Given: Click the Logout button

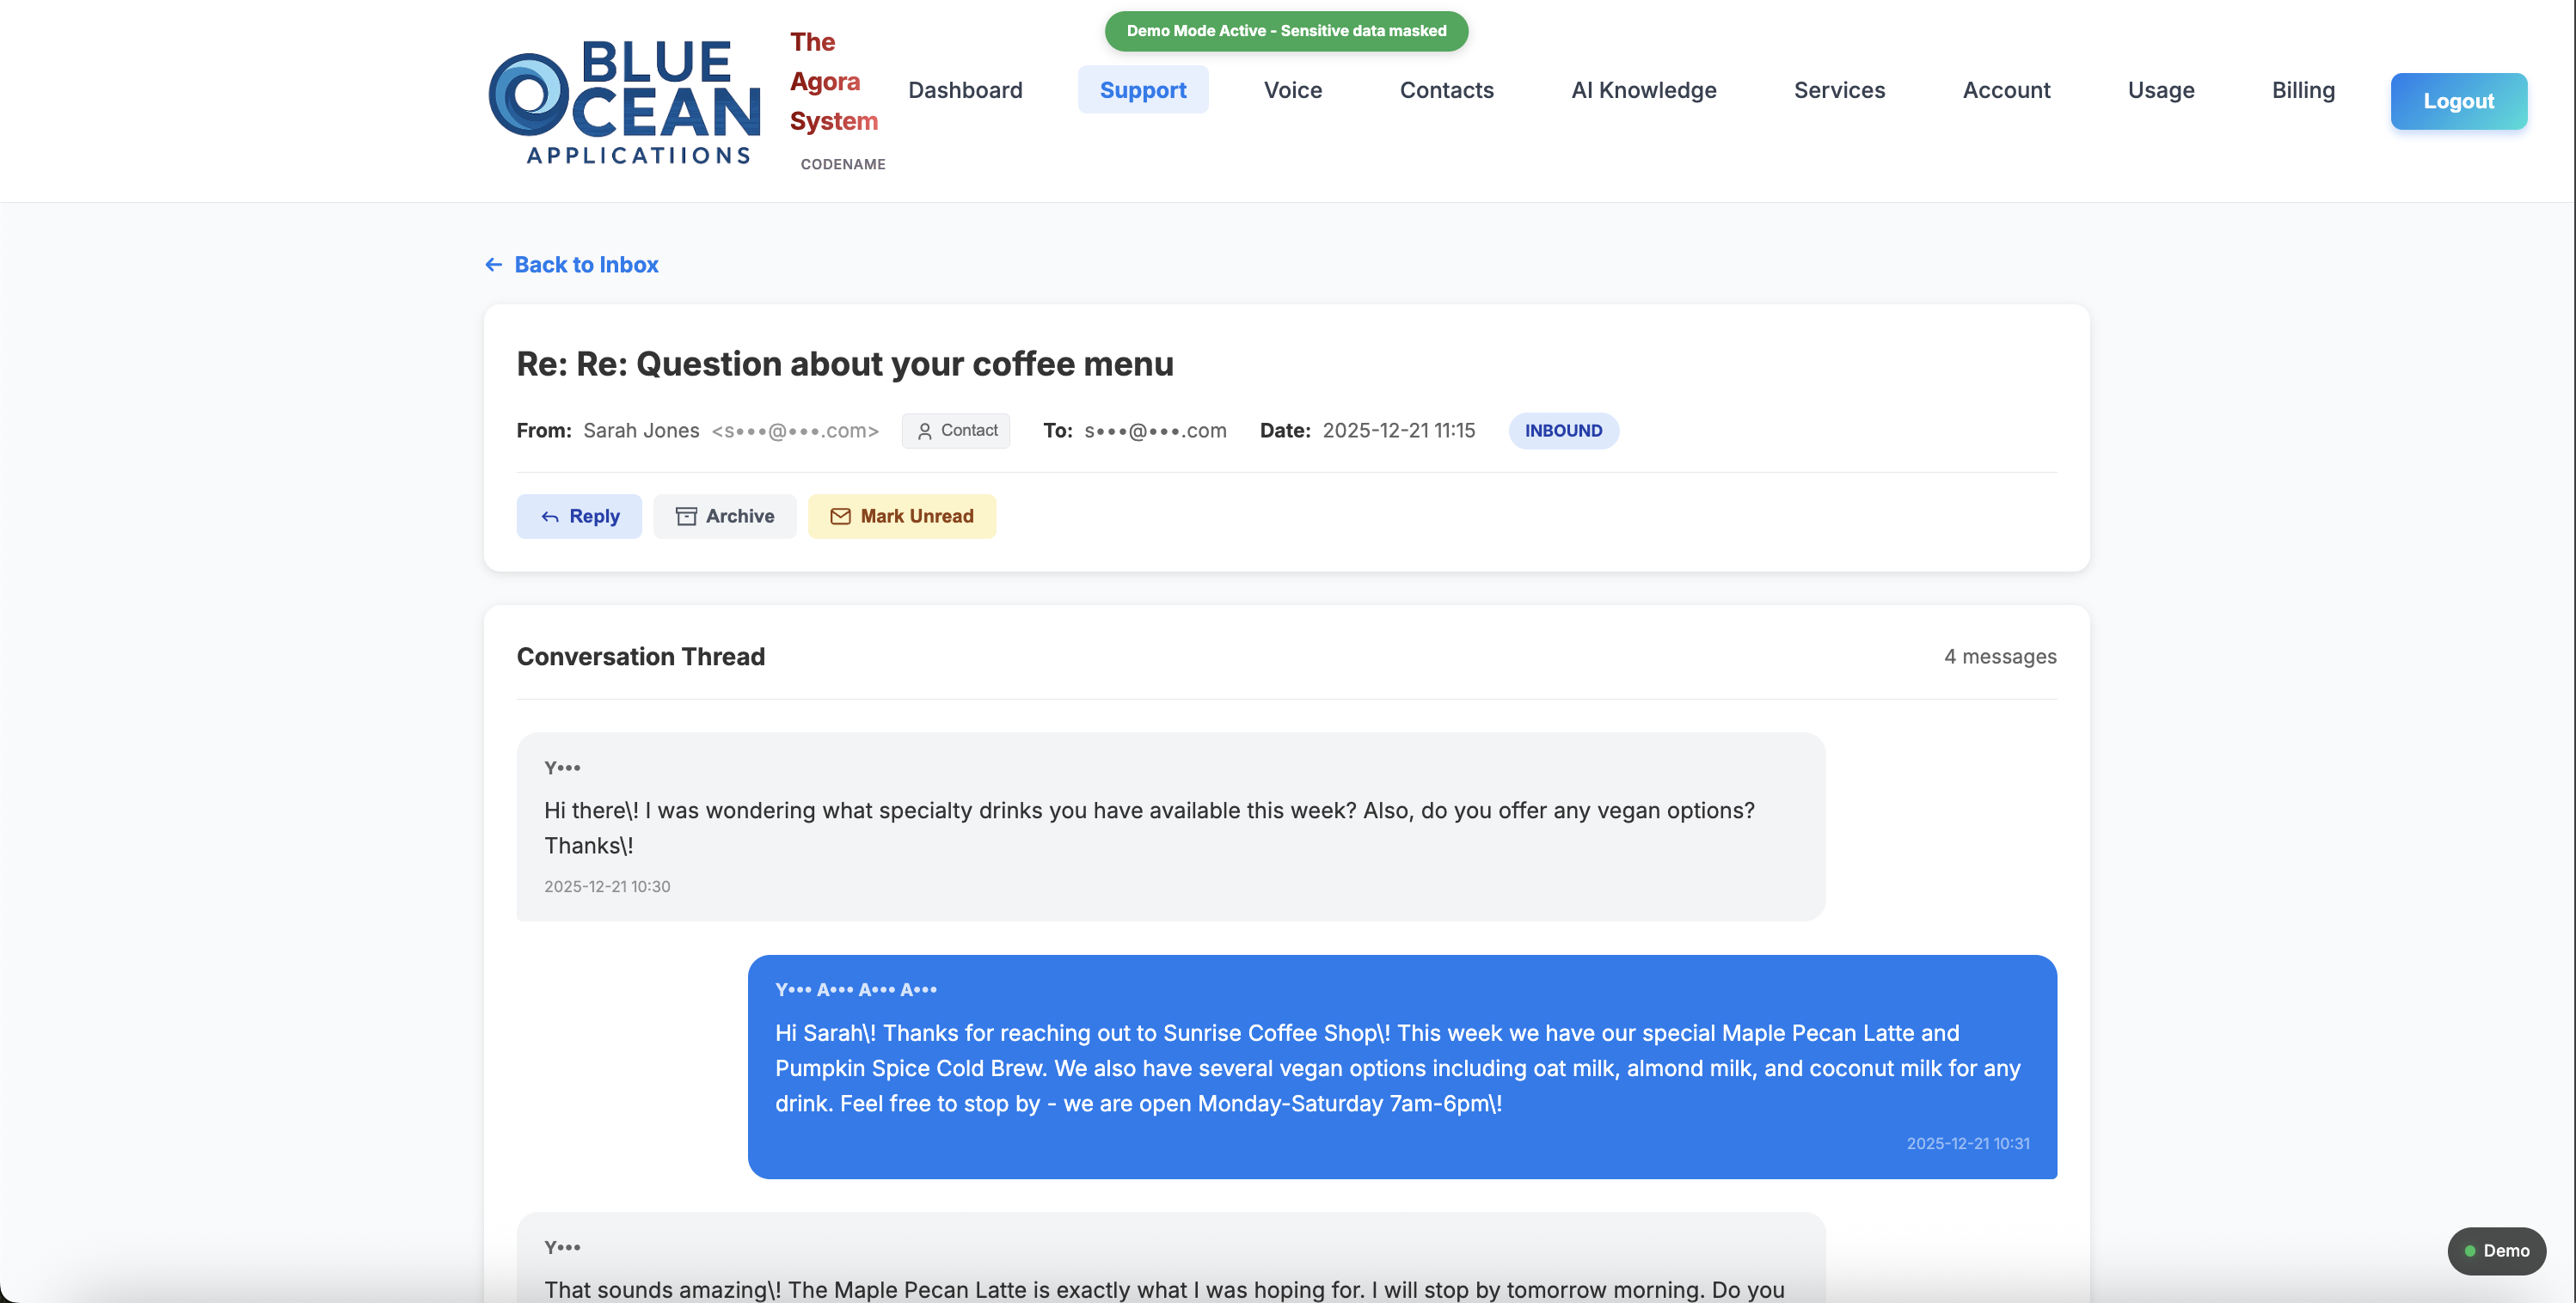Looking at the screenshot, I should (2459, 101).
